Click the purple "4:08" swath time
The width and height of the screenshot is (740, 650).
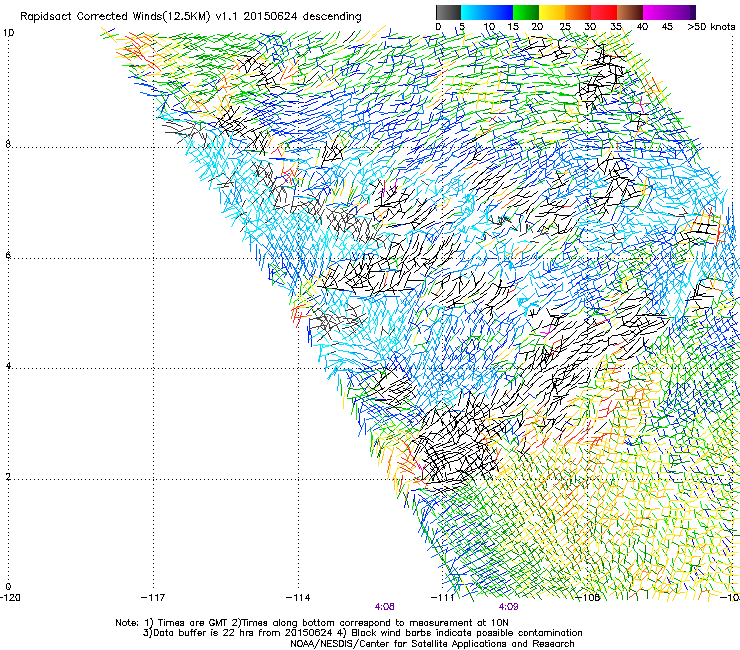[x=385, y=607]
